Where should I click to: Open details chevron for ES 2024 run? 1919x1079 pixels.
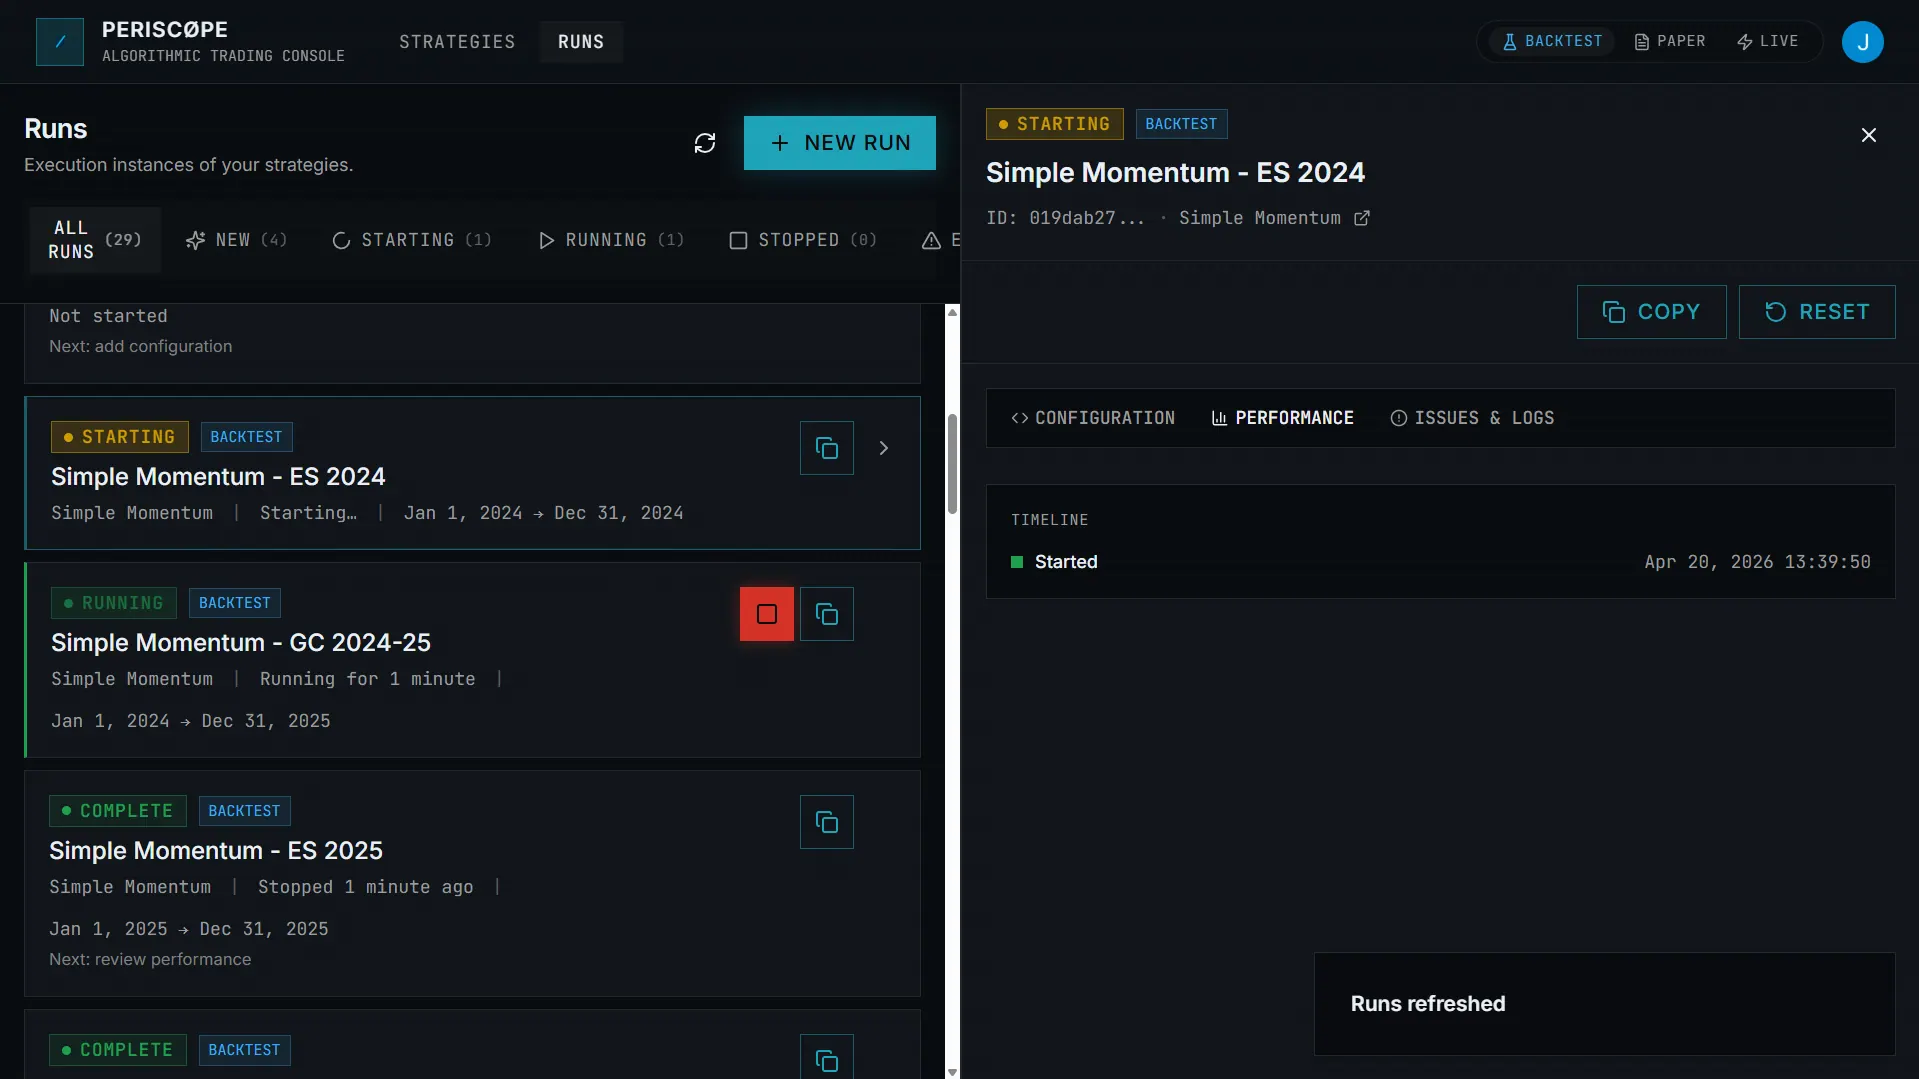[x=884, y=448]
